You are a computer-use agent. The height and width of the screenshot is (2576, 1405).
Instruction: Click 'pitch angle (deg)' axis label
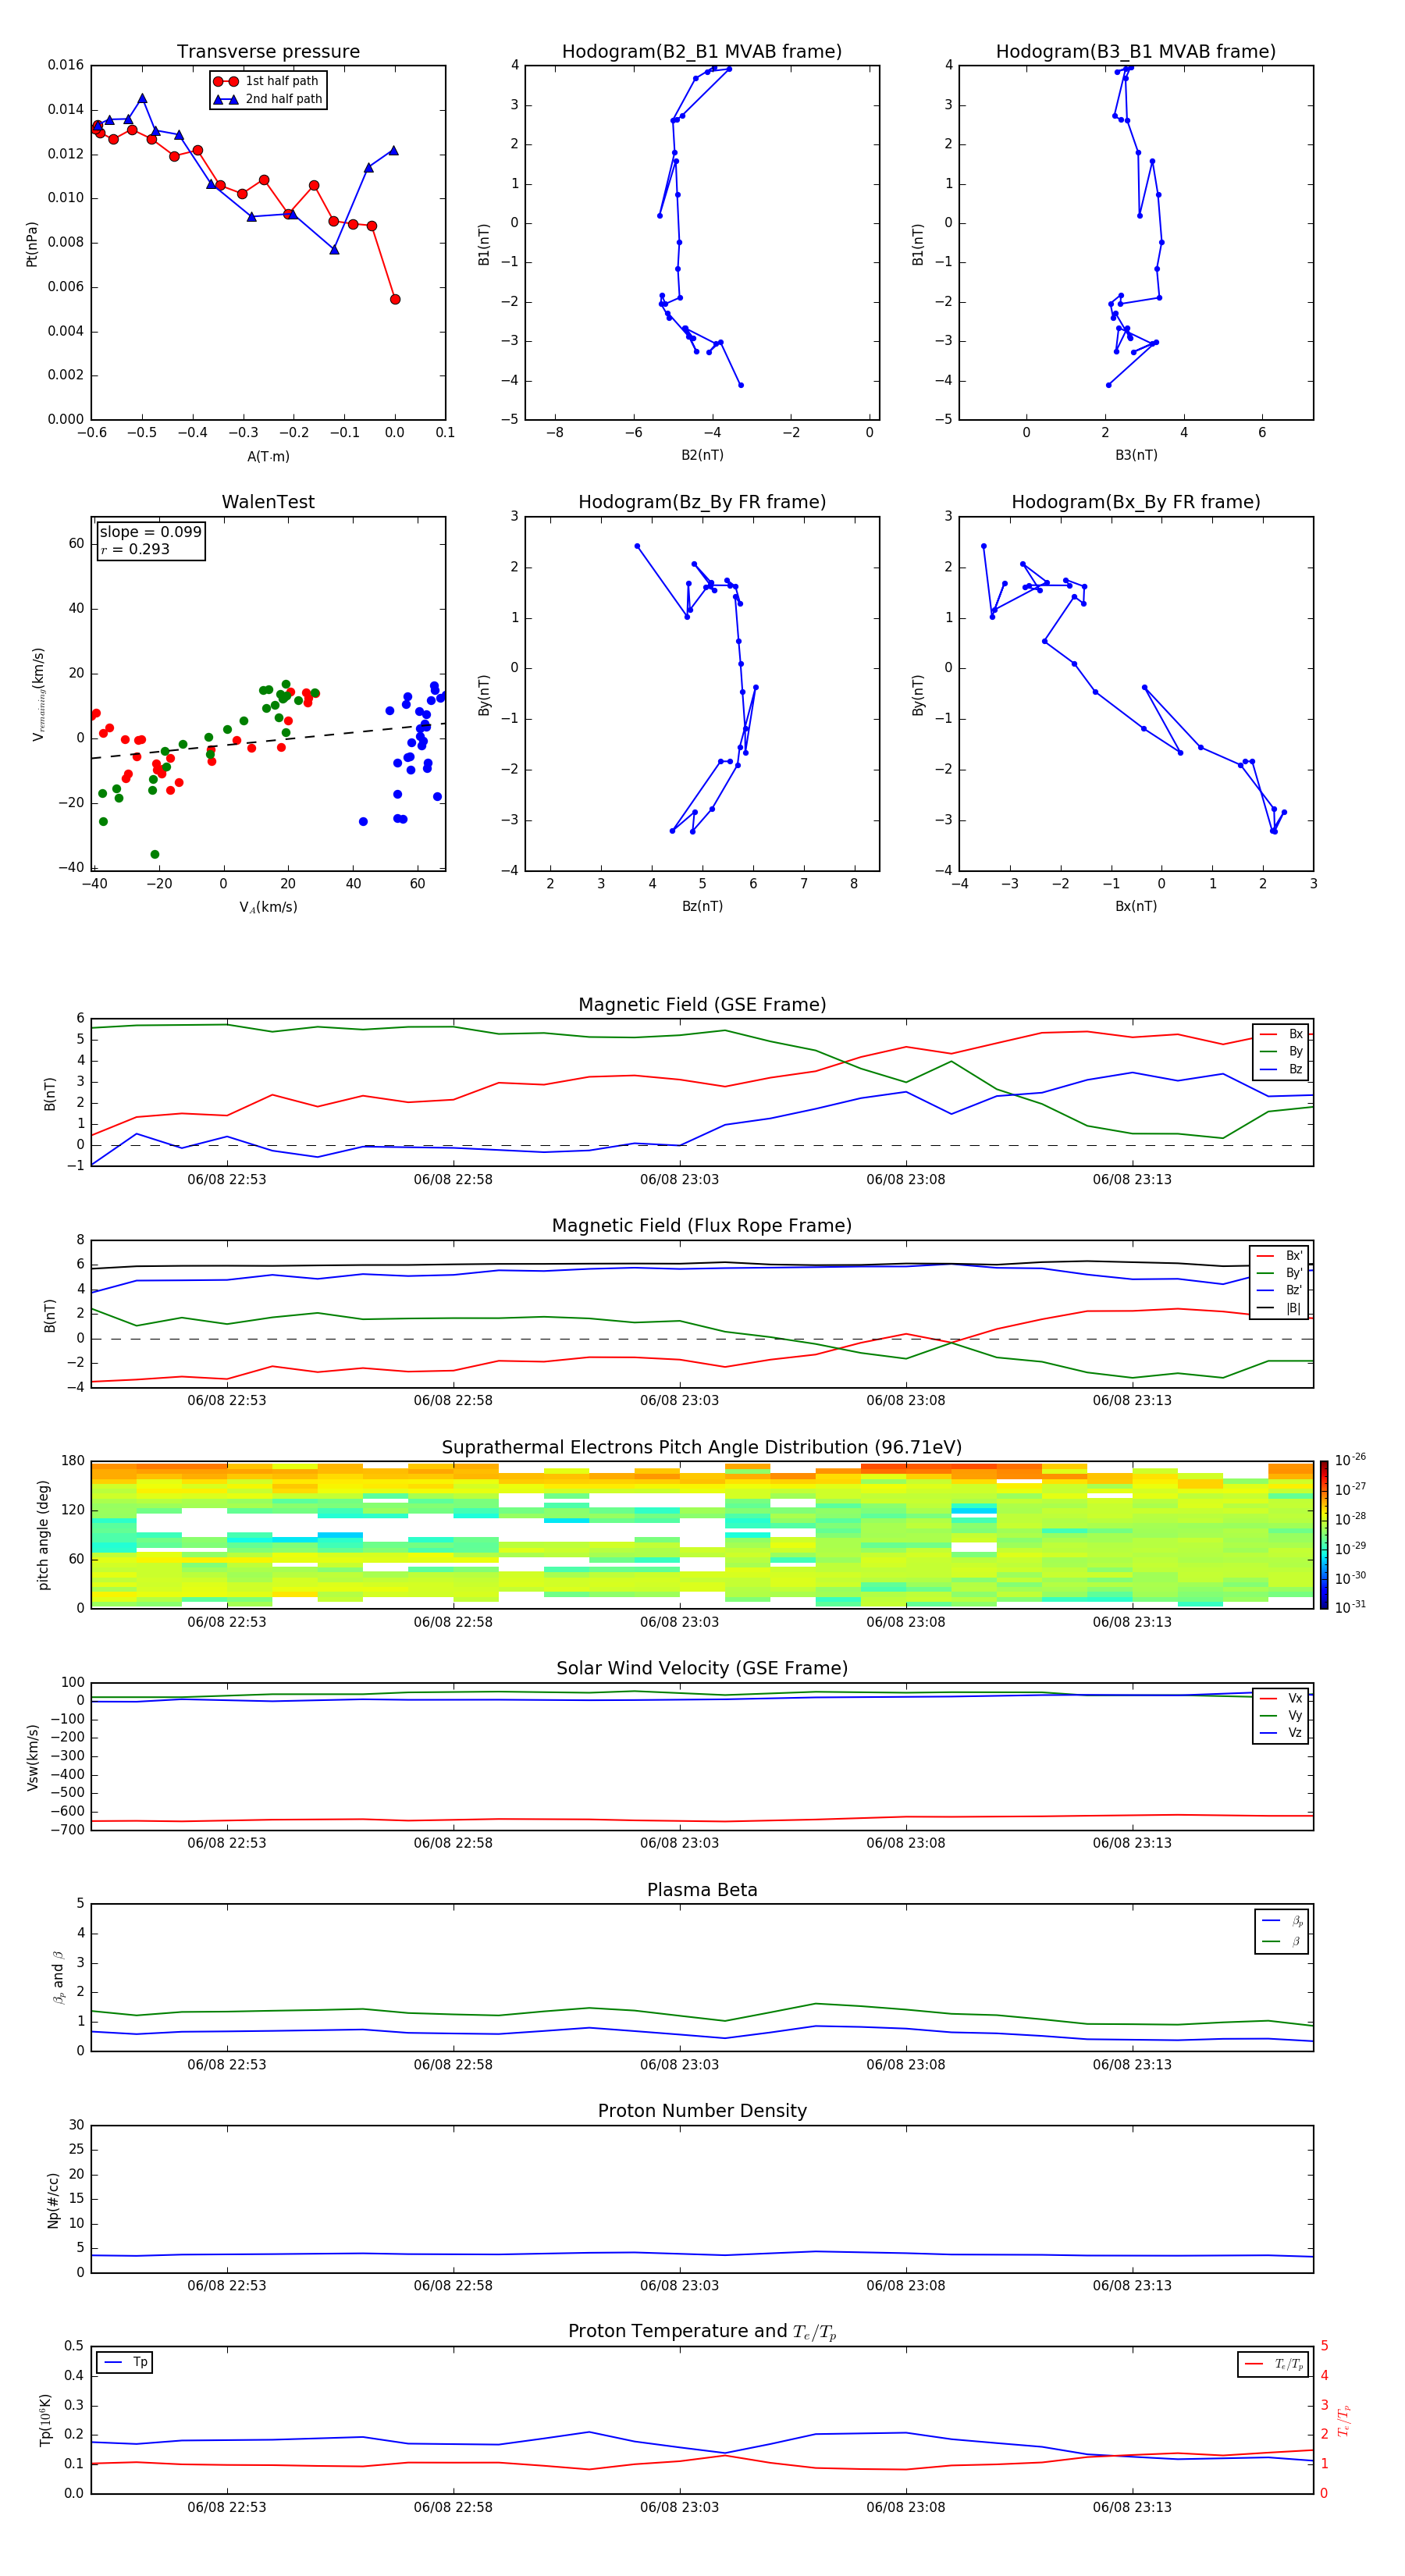pos(43,1535)
